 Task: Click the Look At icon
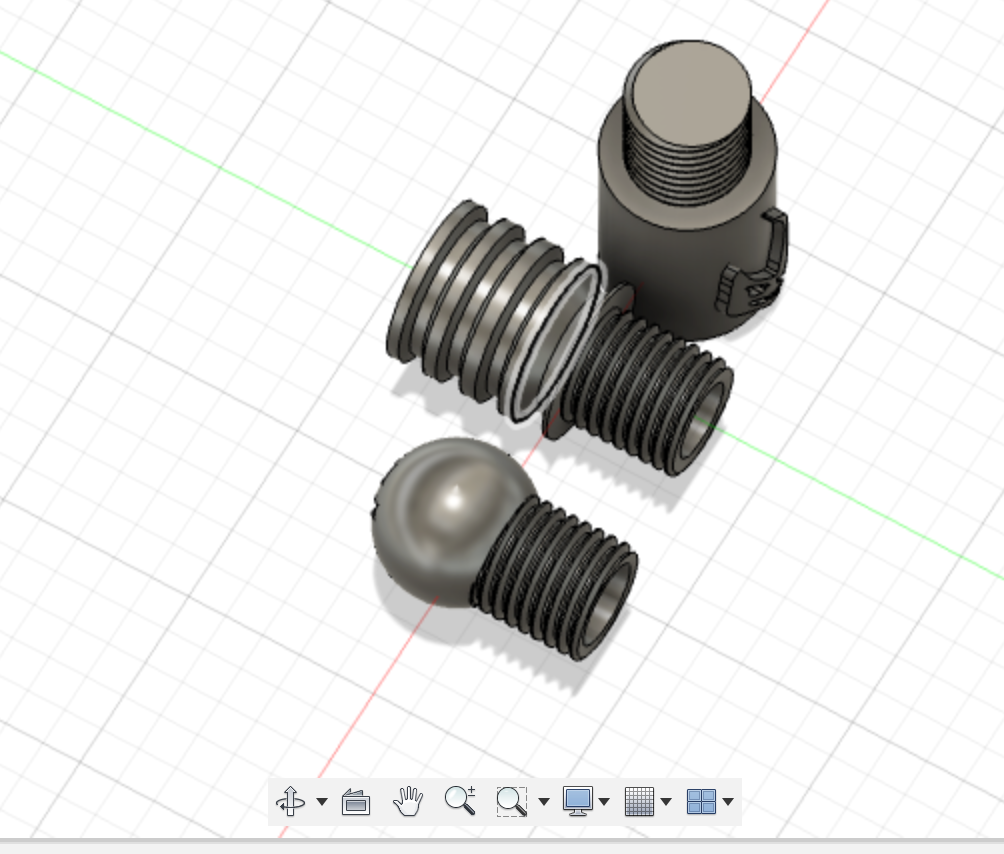(x=356, y=802)
